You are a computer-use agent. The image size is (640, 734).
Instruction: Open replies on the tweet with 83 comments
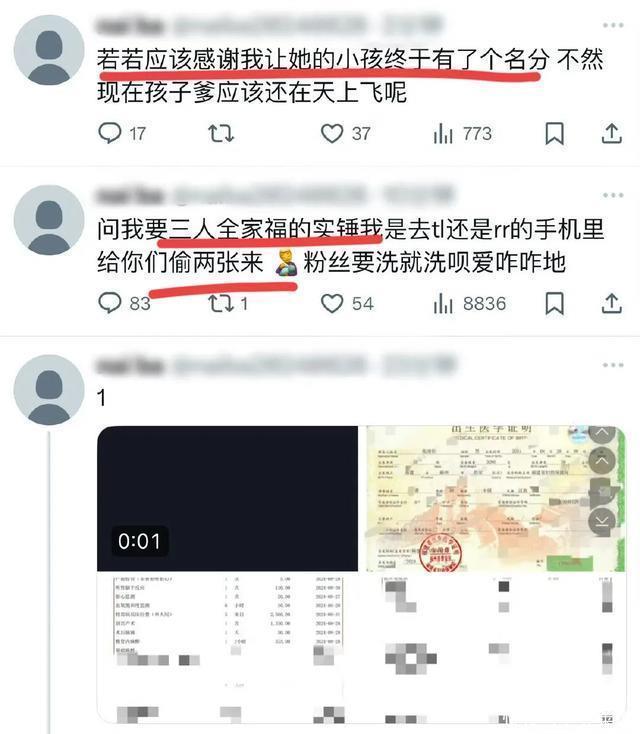click(124, 303)
